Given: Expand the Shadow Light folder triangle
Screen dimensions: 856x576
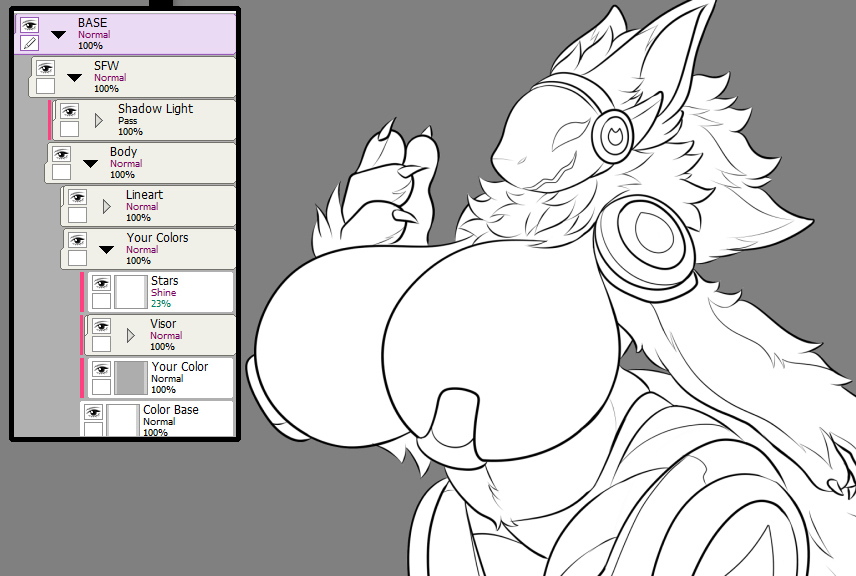Looking at the screenshot, I should click(x=98, y=120).
